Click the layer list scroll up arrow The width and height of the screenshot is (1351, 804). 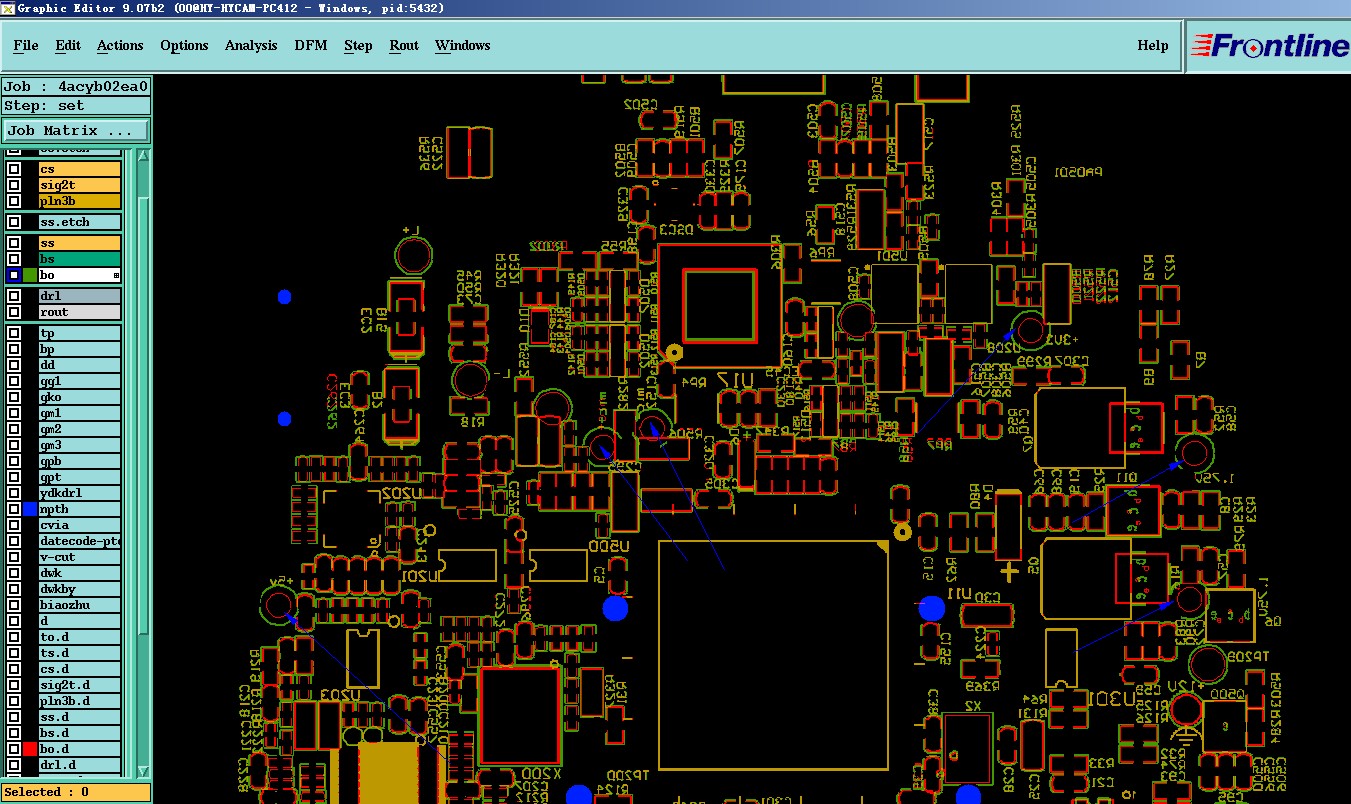click(144, 157)
